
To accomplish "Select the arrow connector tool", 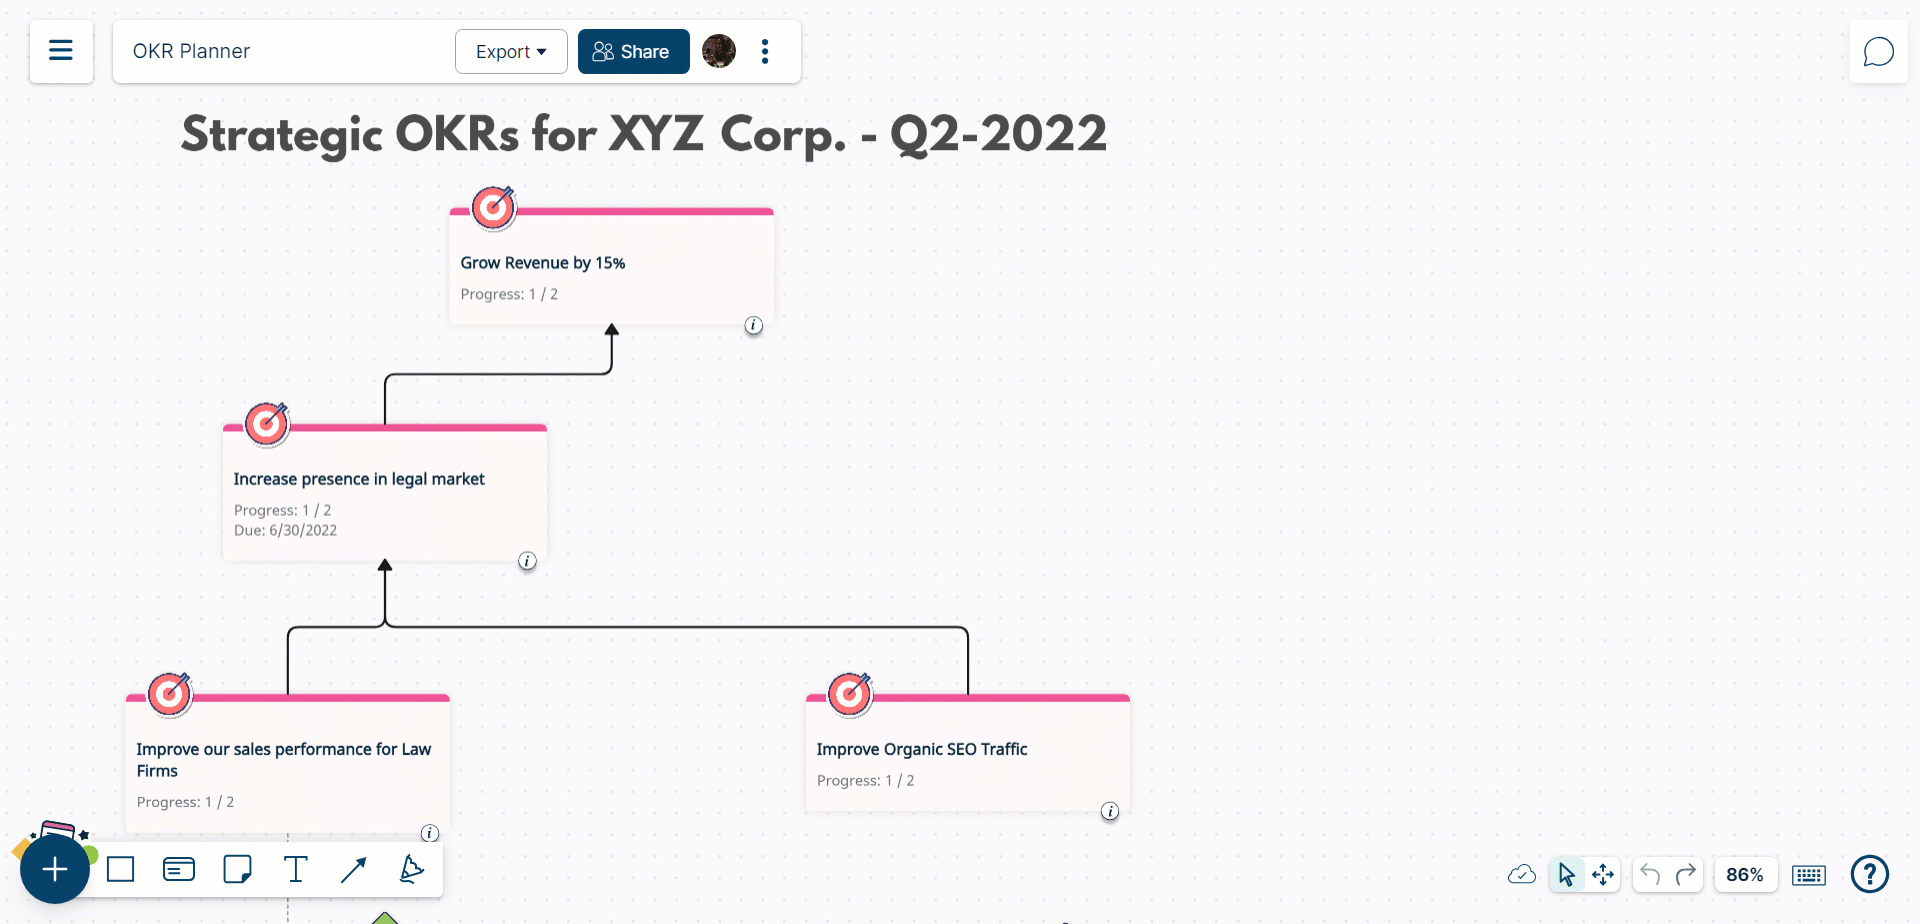I will pyautogui.click(x=354, y=870).
